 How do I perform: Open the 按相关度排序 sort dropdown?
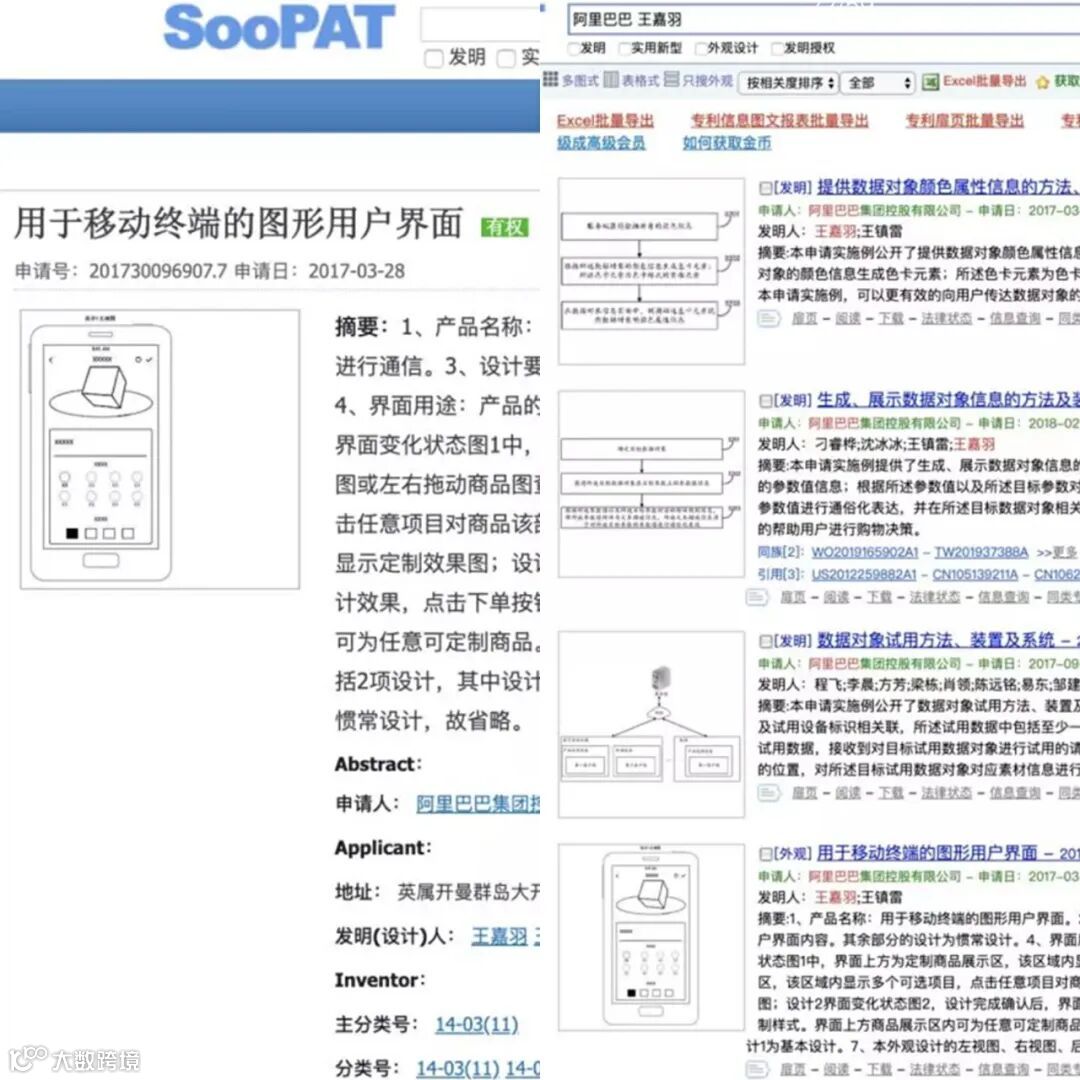[x=789, y=83]
